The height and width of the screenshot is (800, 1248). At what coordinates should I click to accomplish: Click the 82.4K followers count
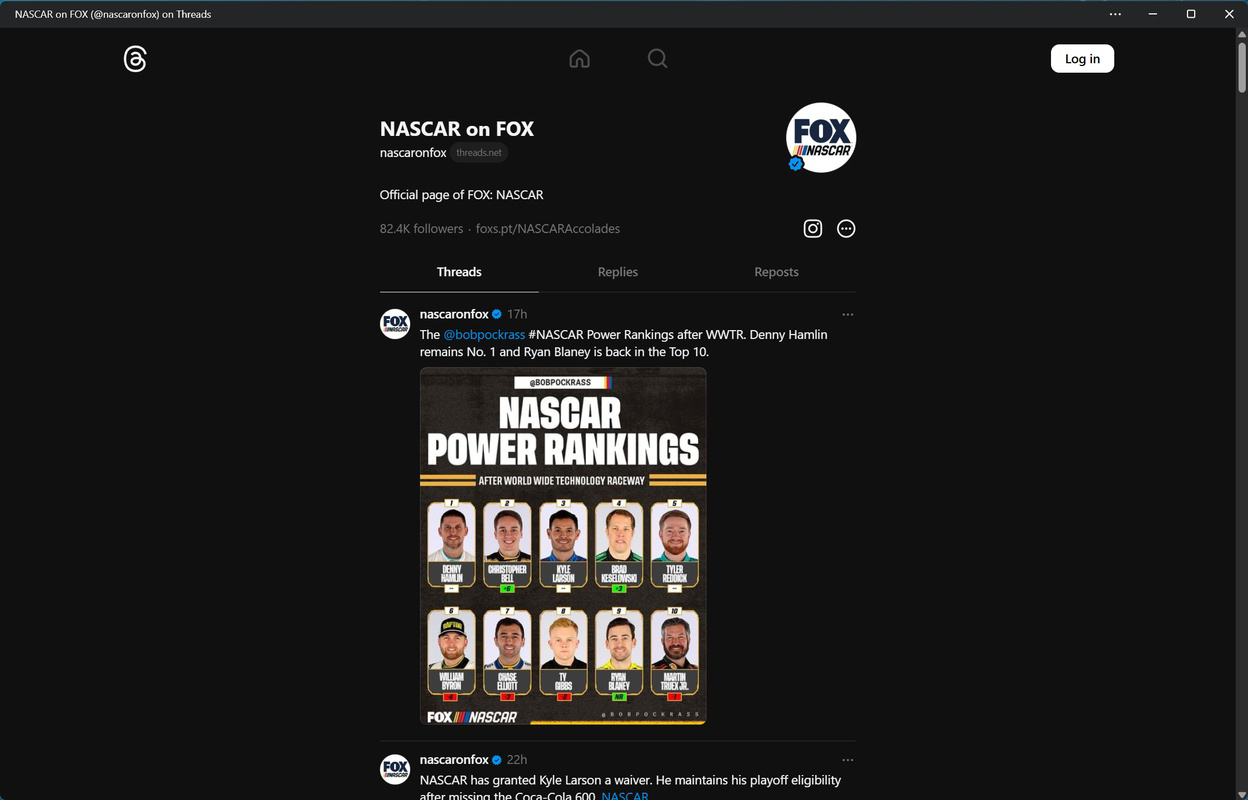point(421,229)
